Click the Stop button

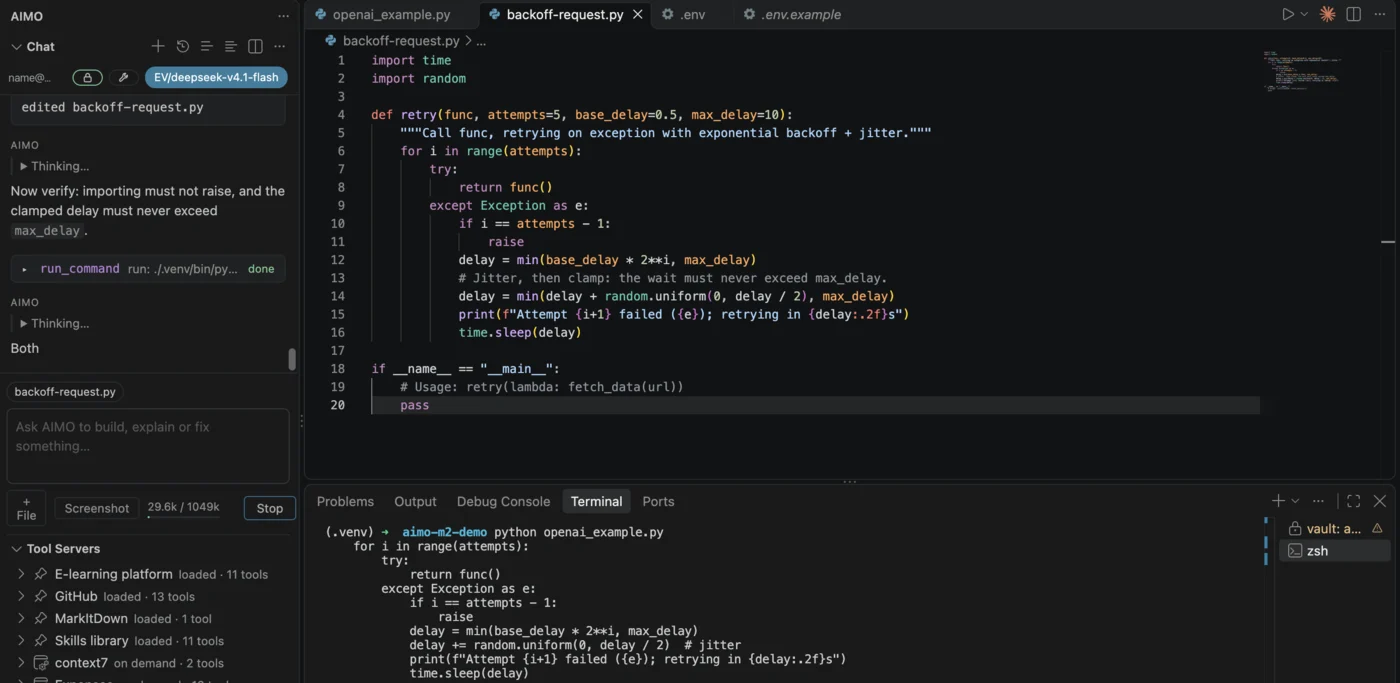click(270, 508)
